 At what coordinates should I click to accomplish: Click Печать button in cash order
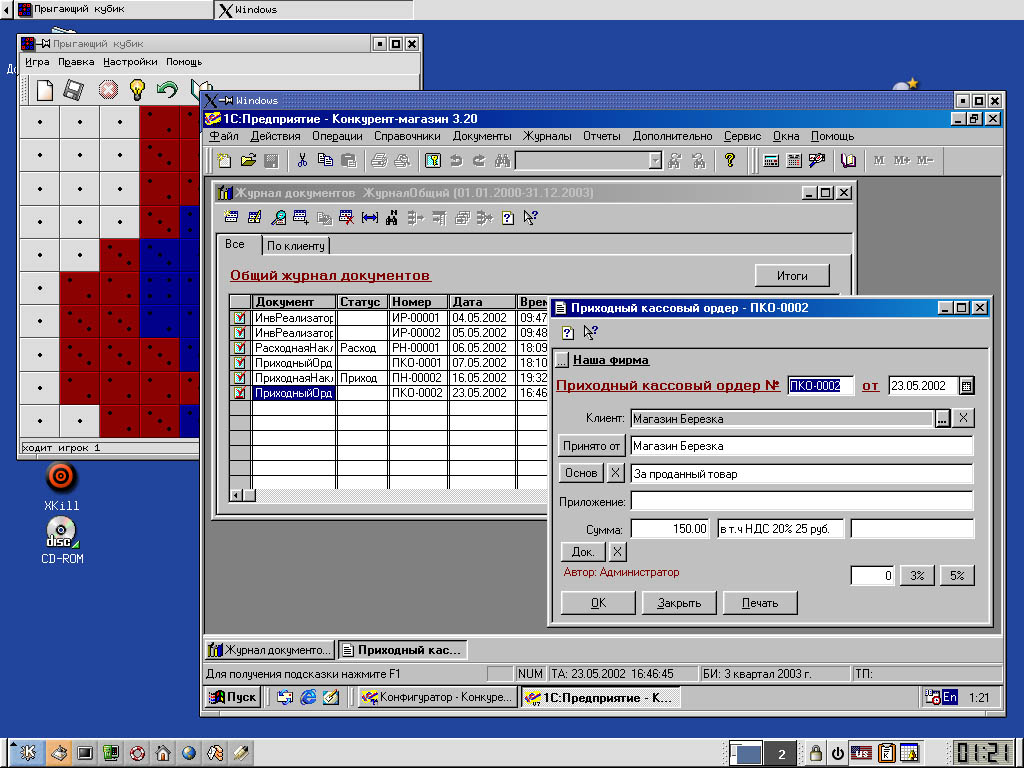pos(760,603)
